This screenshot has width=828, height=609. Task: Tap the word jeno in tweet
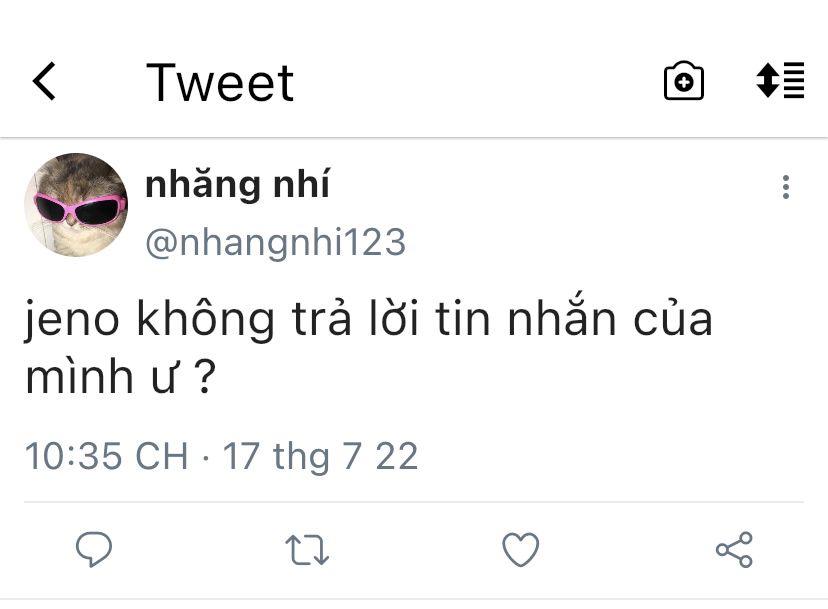(x=72, y=321)
